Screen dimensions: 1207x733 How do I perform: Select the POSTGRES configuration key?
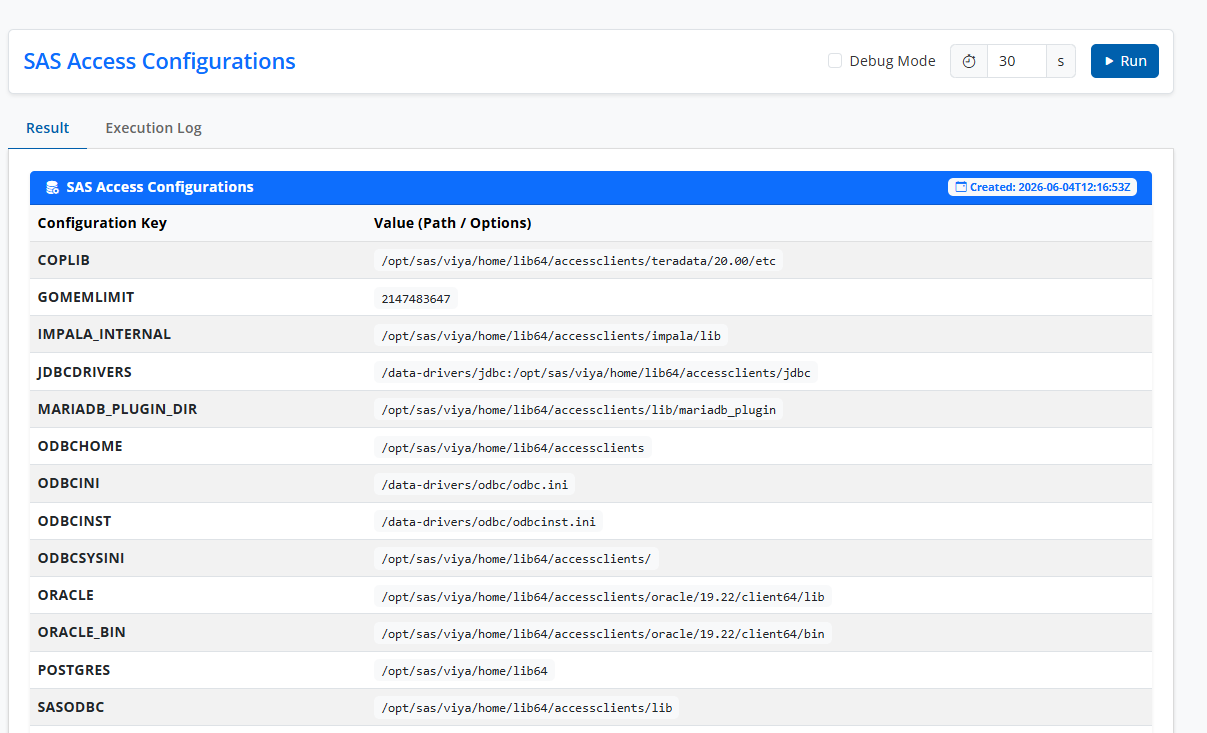coord(74,670)
